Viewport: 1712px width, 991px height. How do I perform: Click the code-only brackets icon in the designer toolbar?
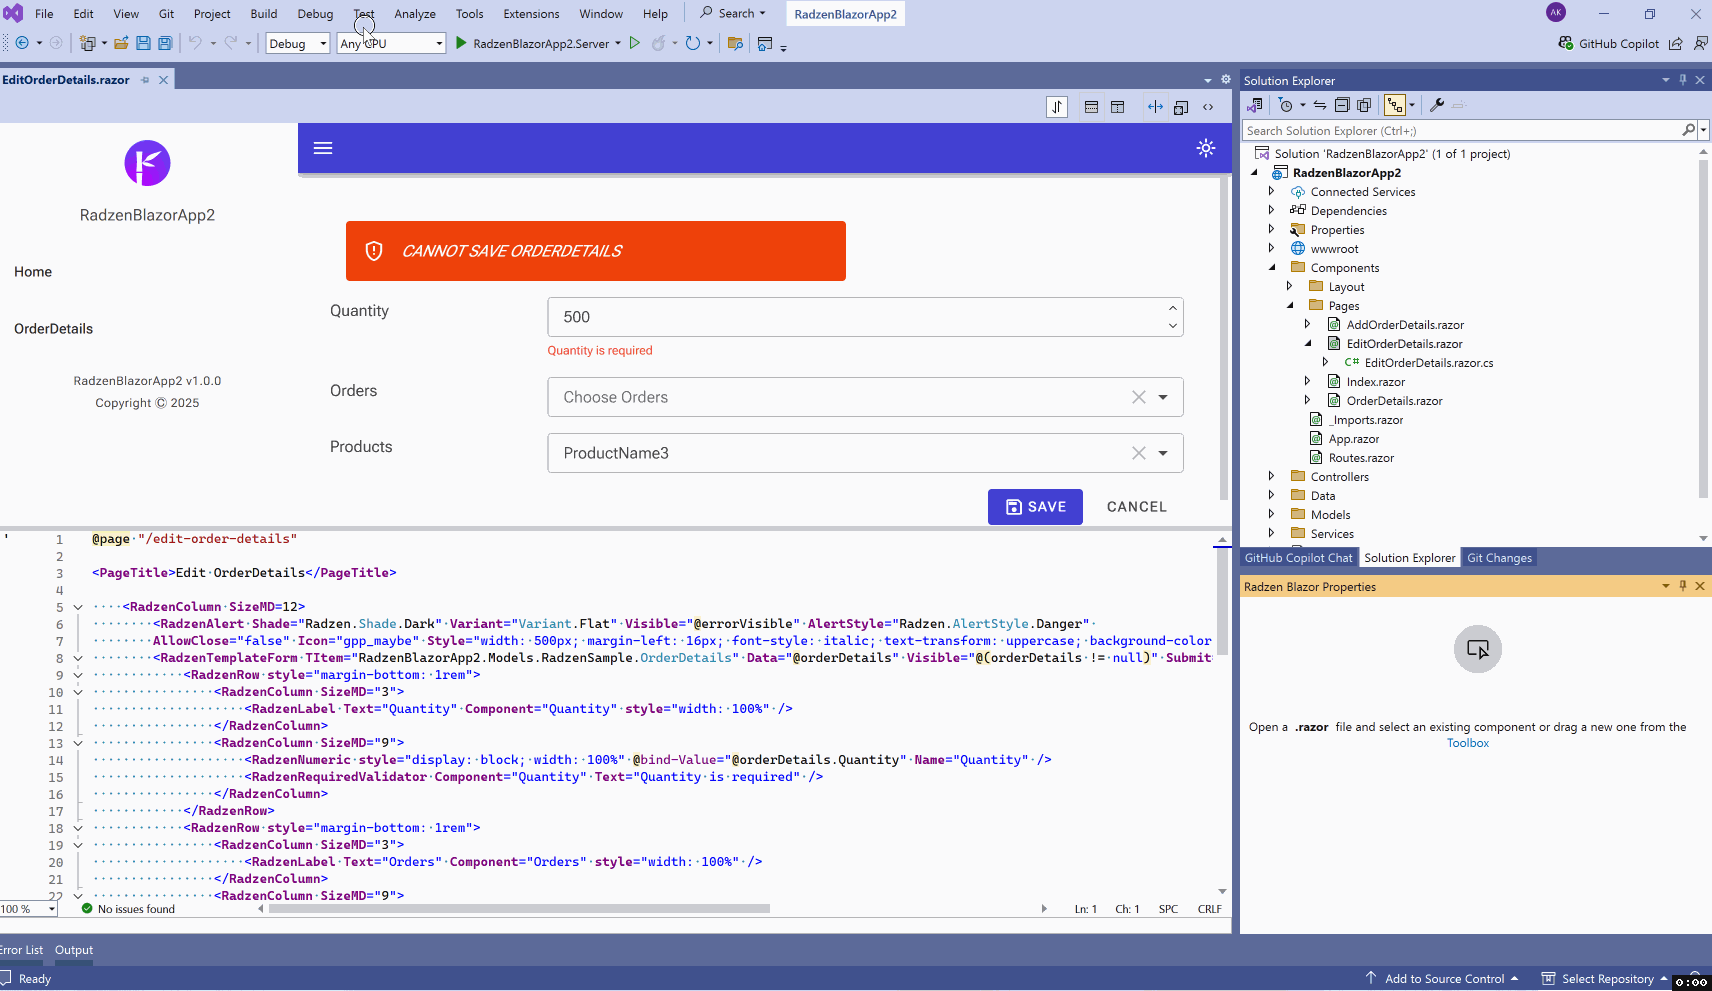click(1208, 107)
